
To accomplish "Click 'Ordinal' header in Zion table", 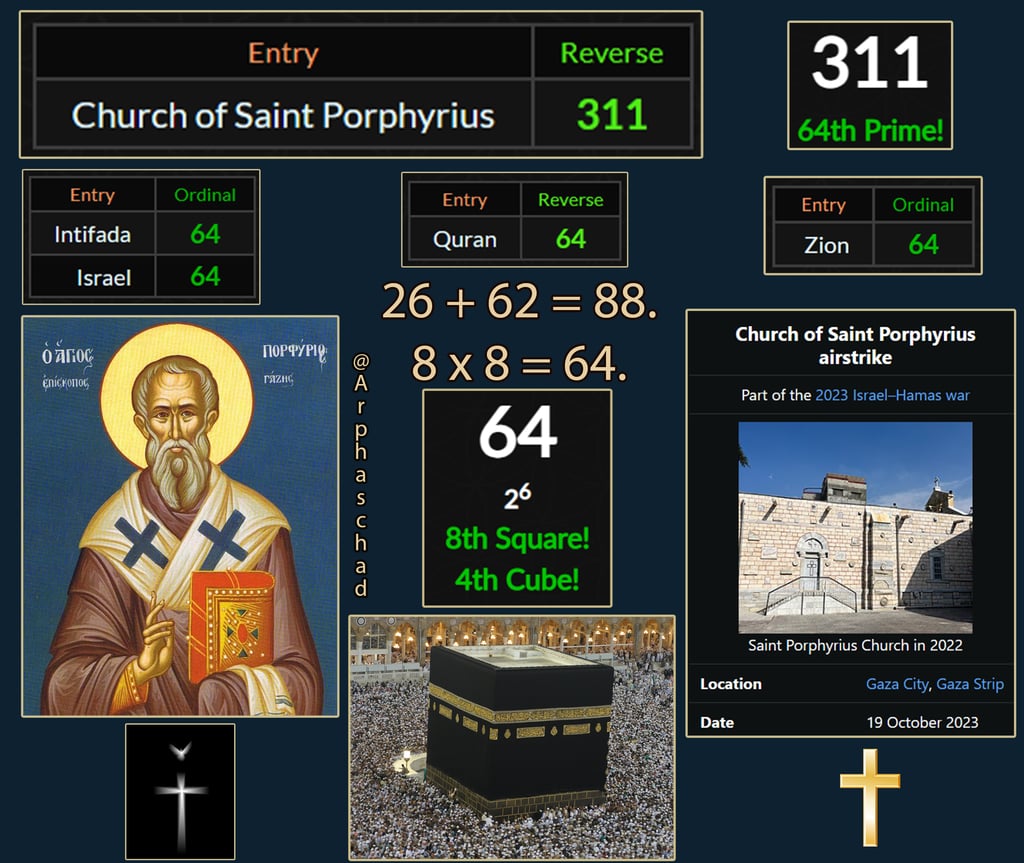I will tap(923, 204).
